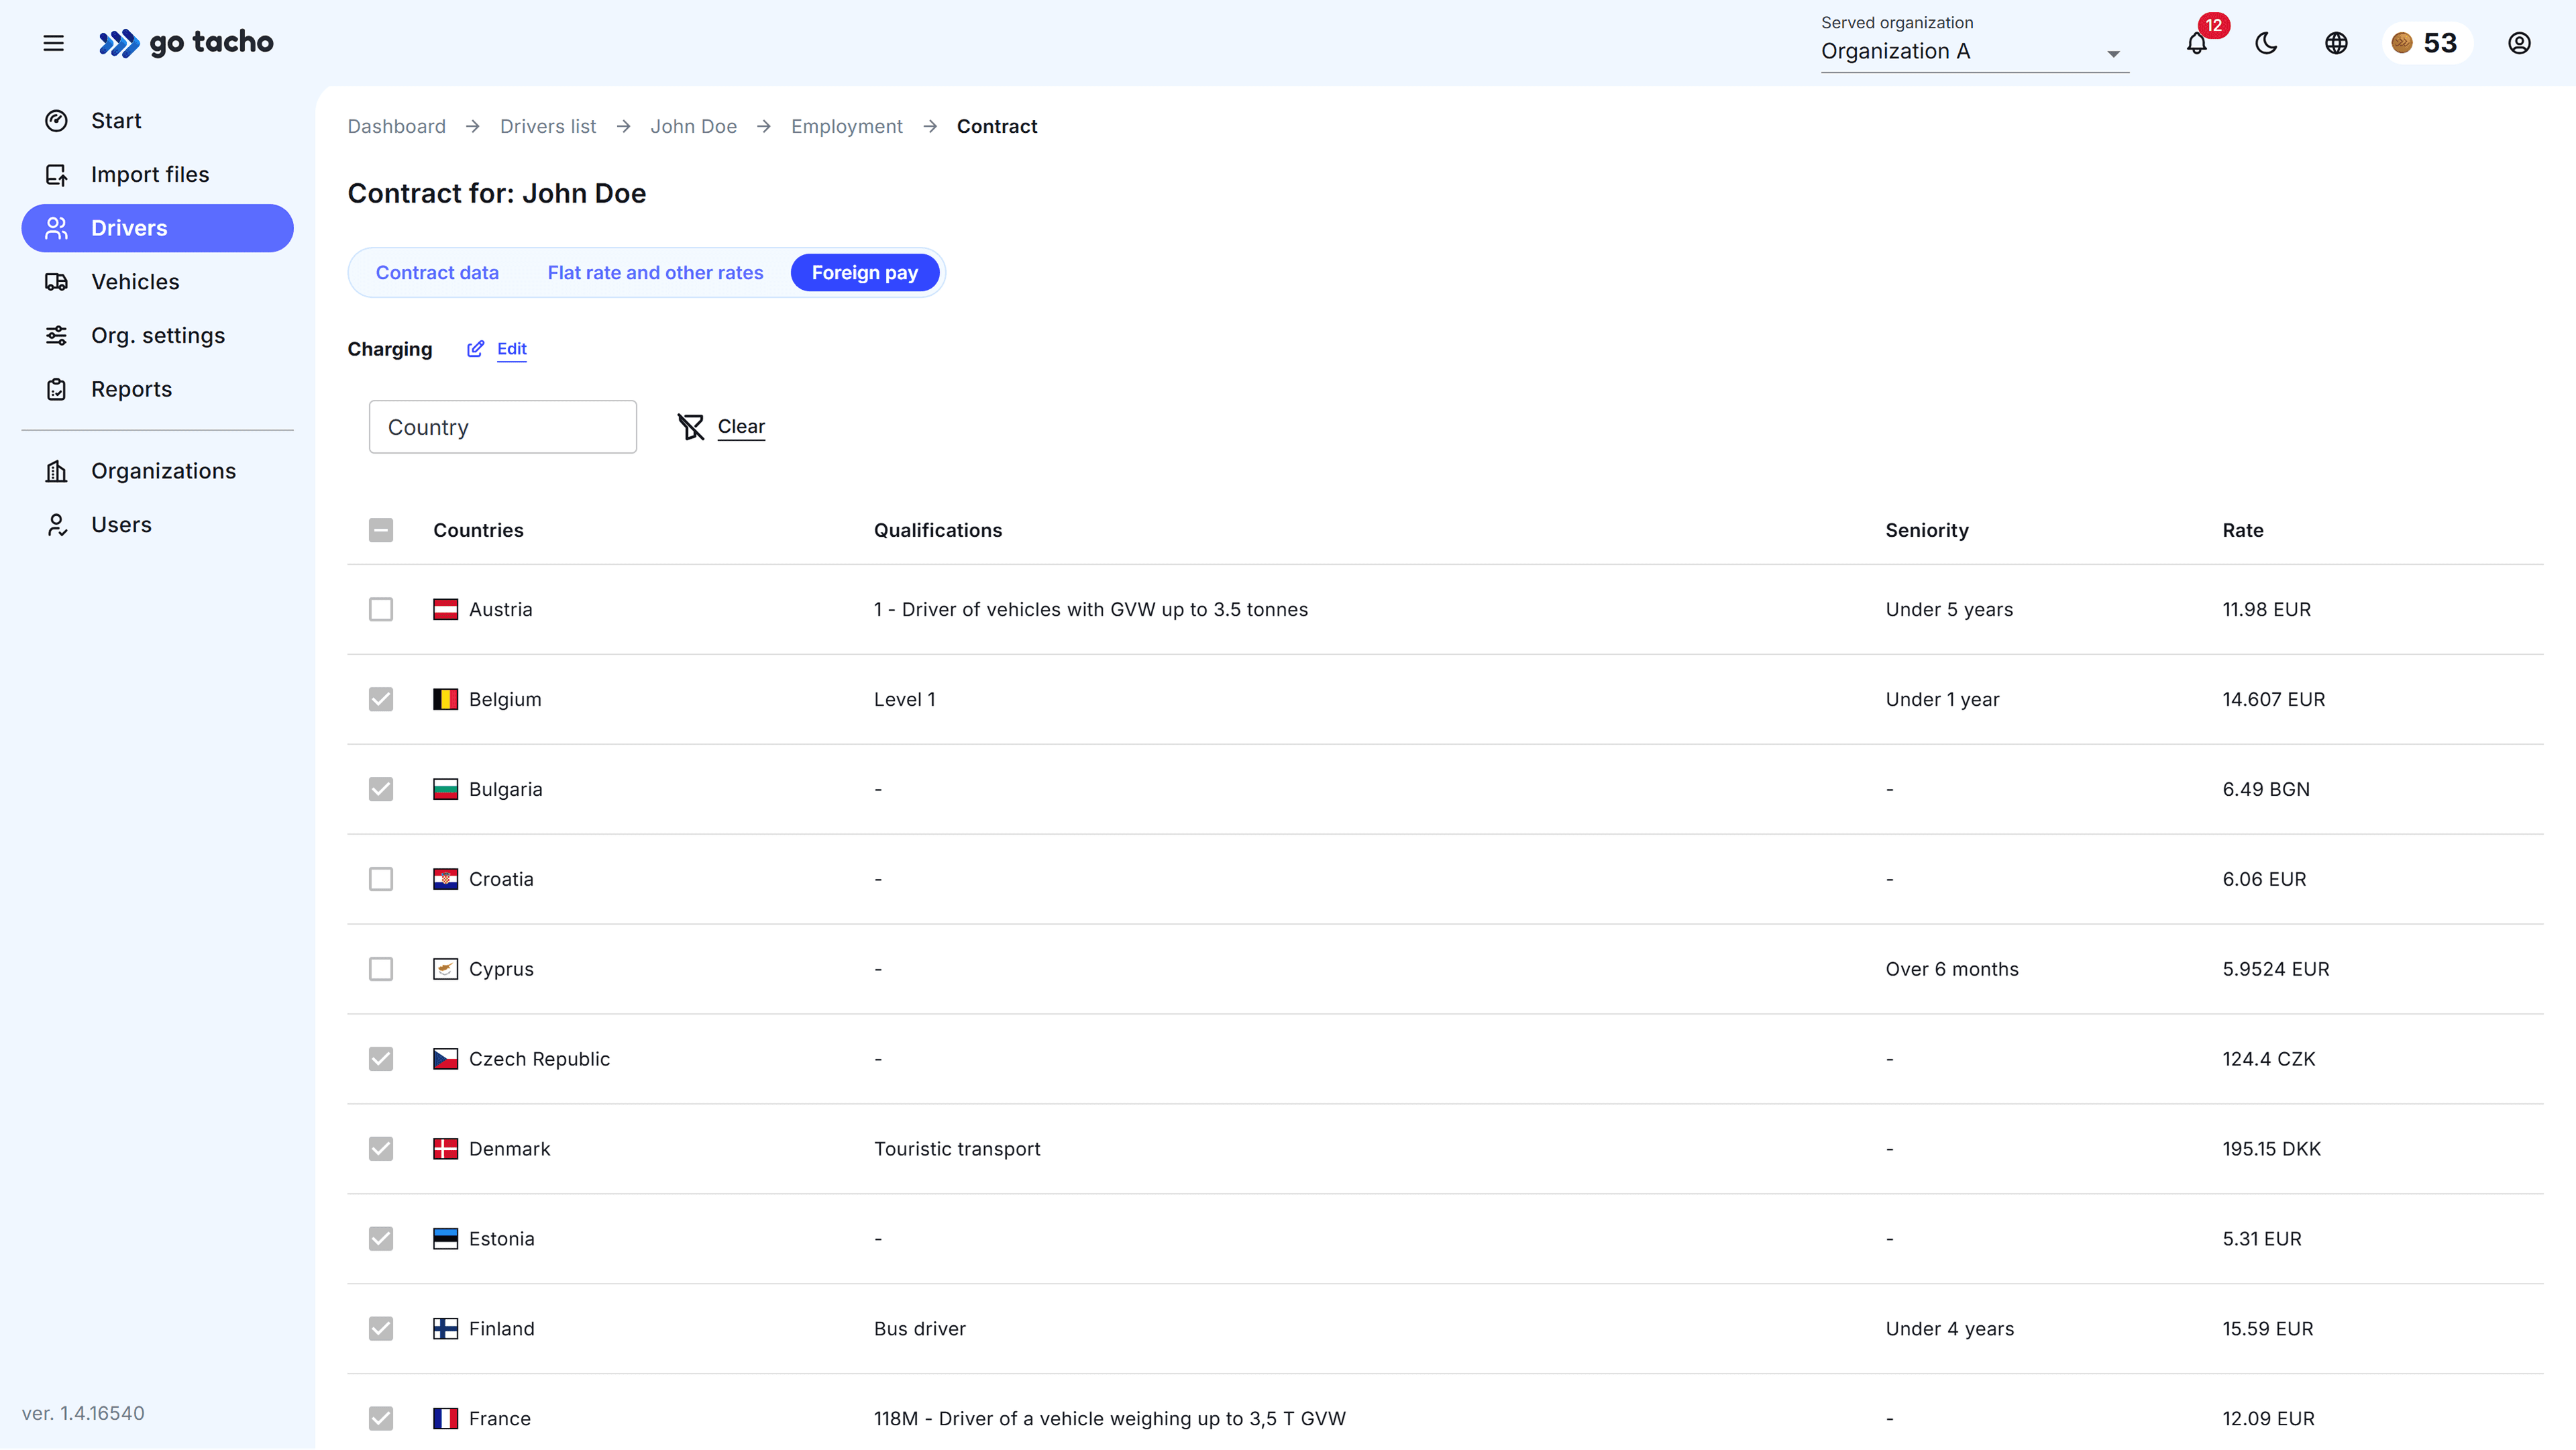Open Reports in the sidebar

click(131, 389)
